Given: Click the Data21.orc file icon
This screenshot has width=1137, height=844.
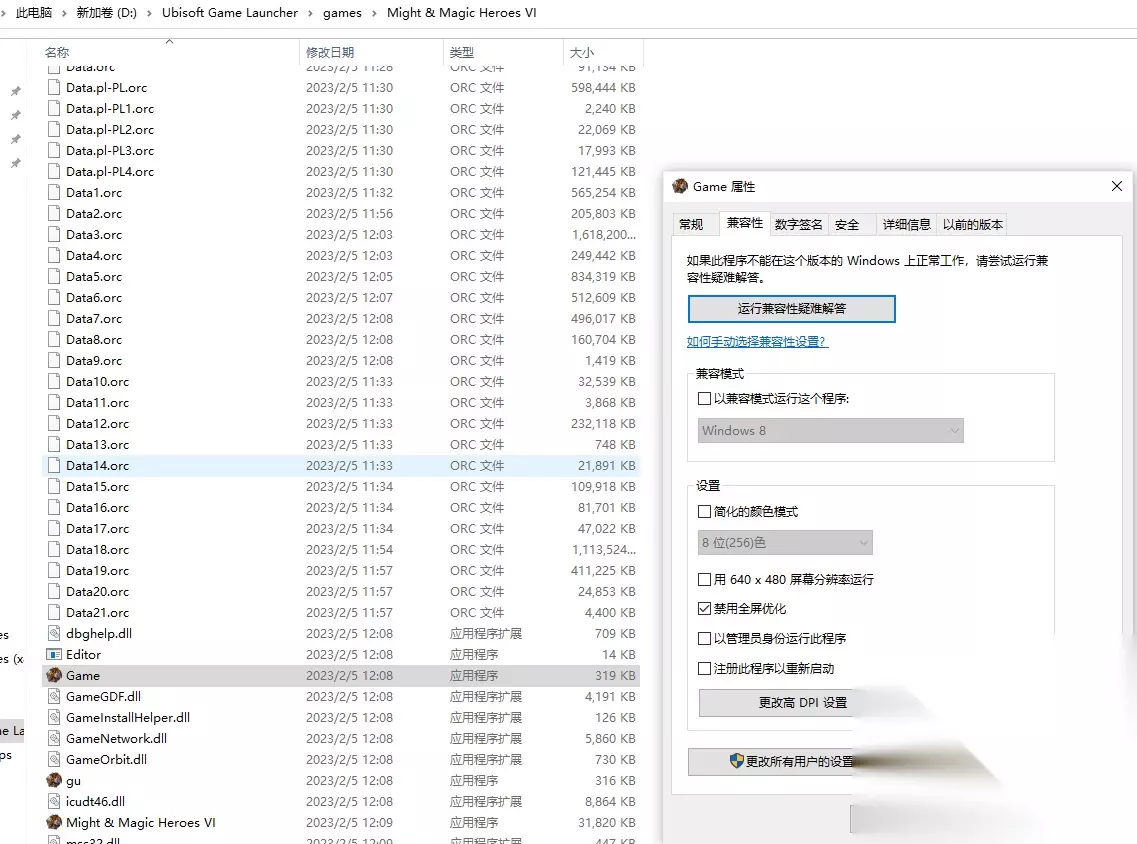Looking at the screenshot, I should click(54, 613).
